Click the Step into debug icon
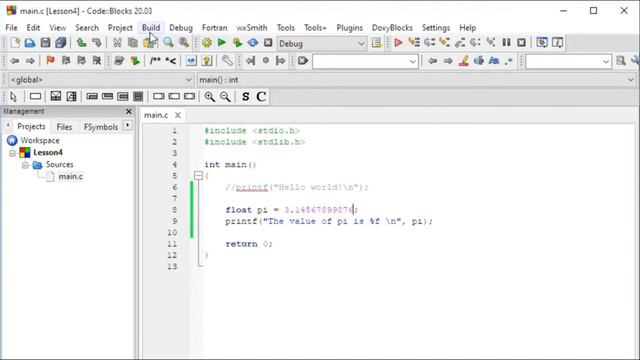This screenshot has height=360, width=640. tap(444, 43)
